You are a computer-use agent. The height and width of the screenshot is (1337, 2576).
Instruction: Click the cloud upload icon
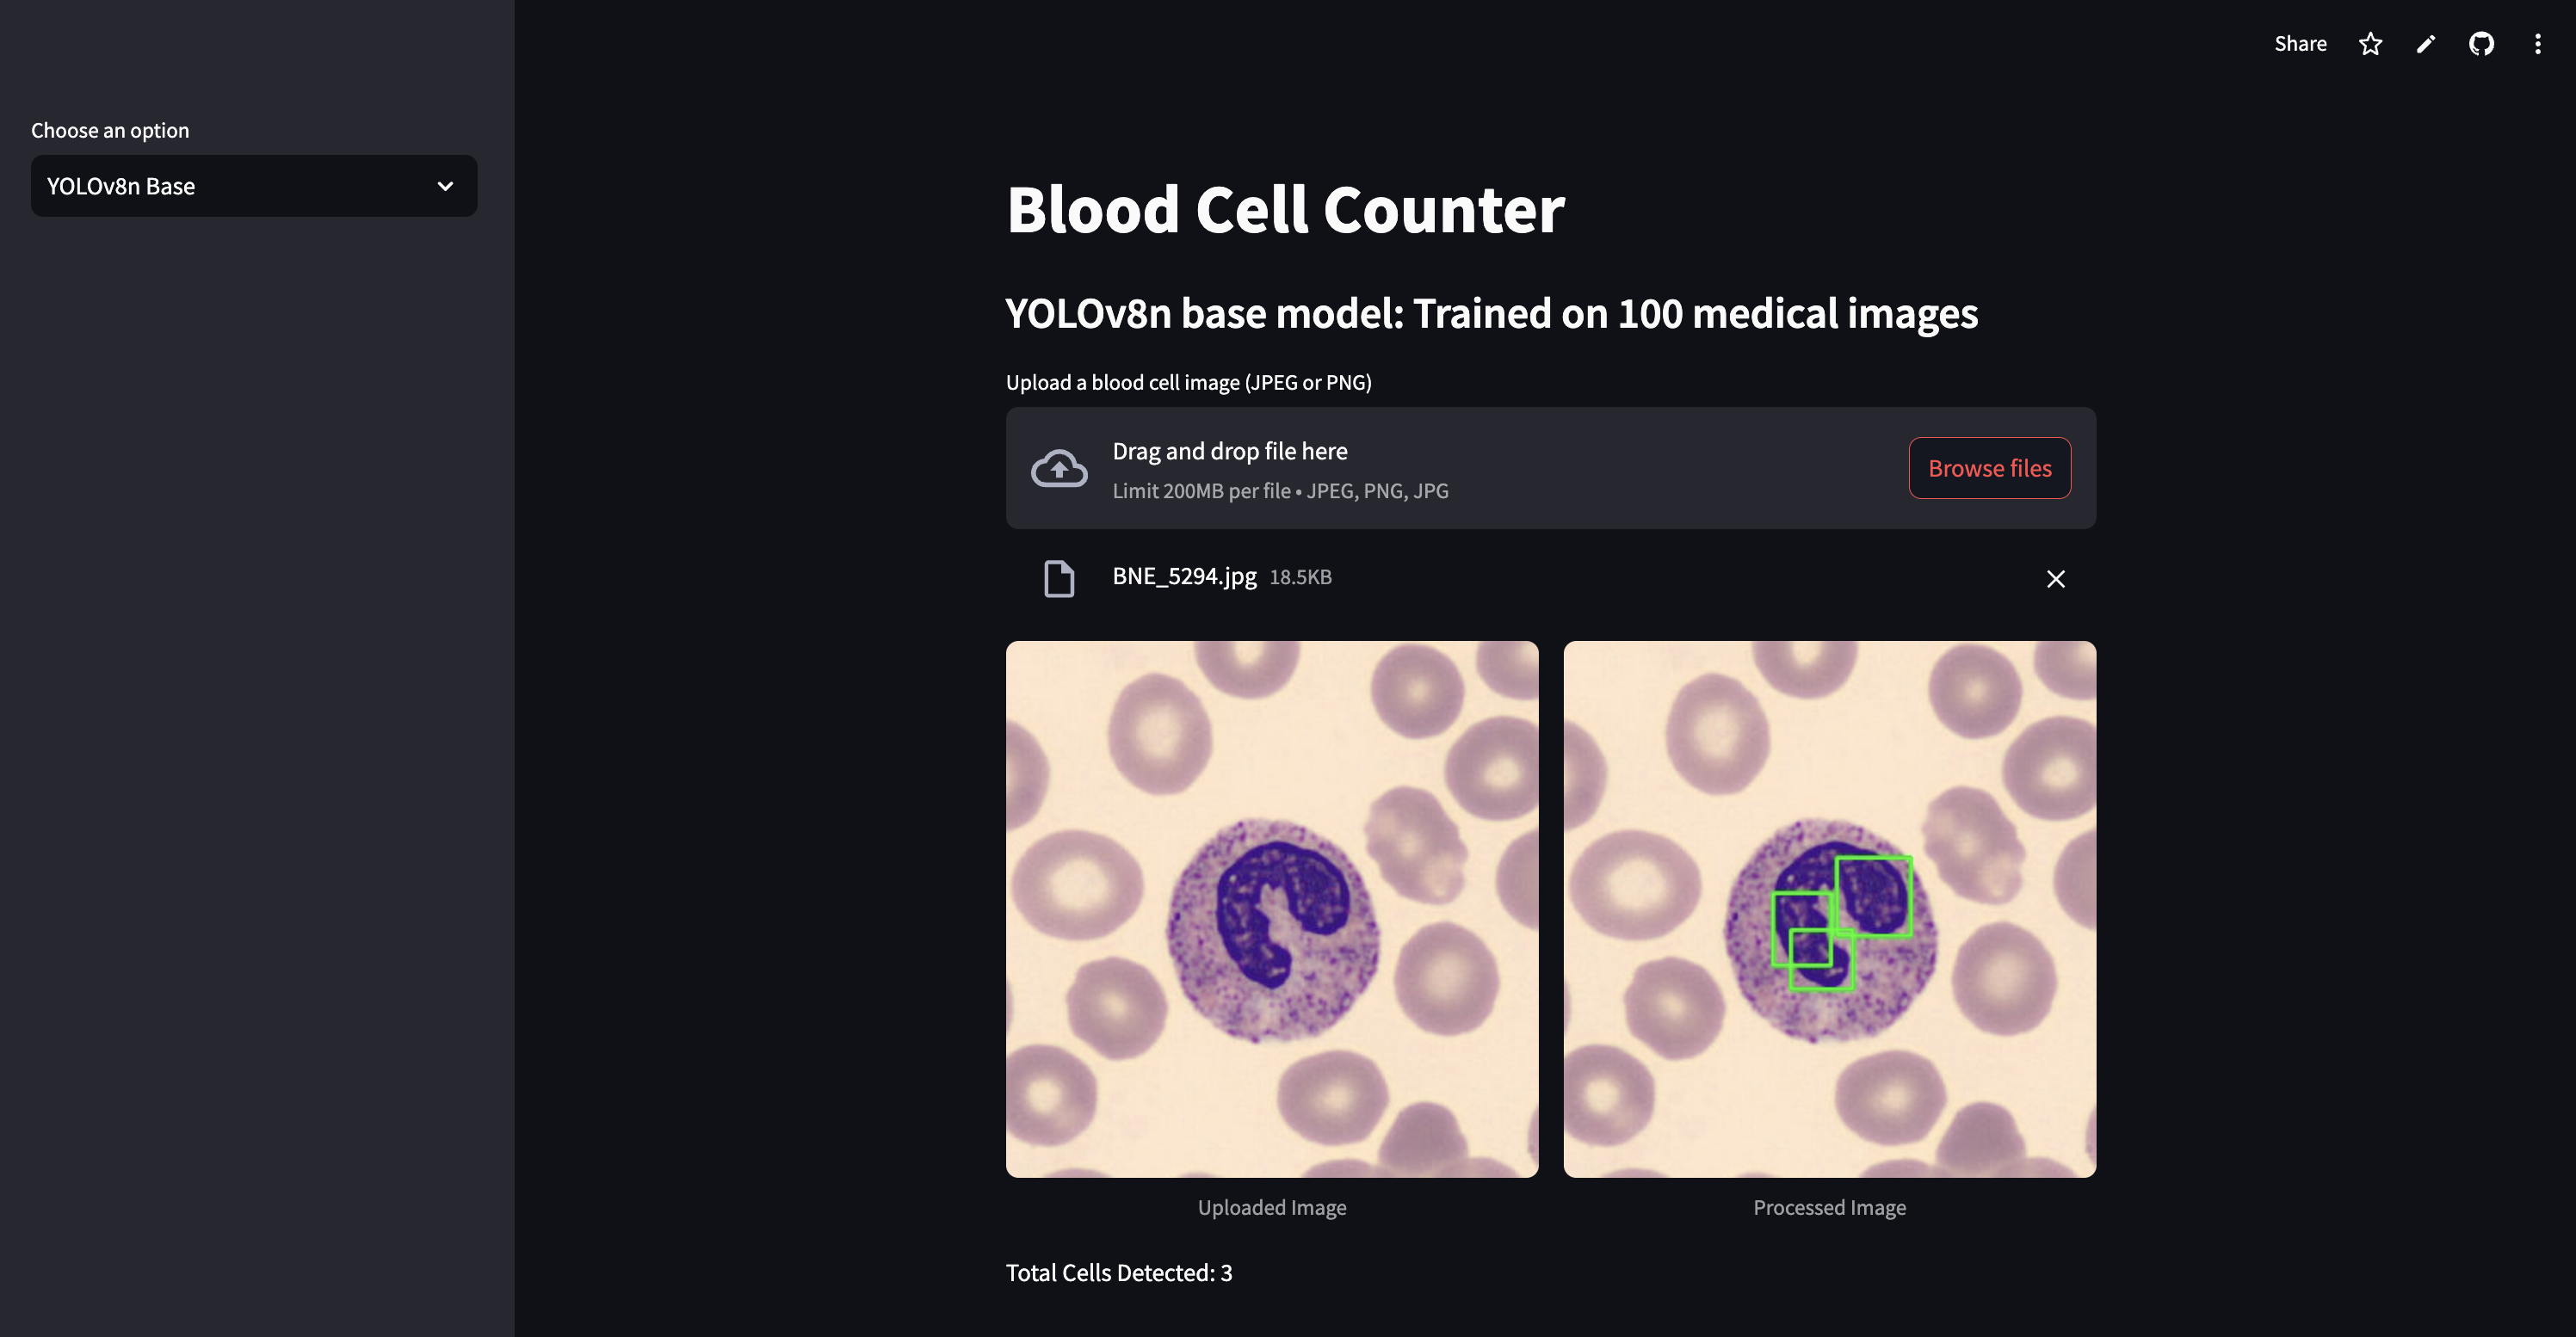(1059, 468)
